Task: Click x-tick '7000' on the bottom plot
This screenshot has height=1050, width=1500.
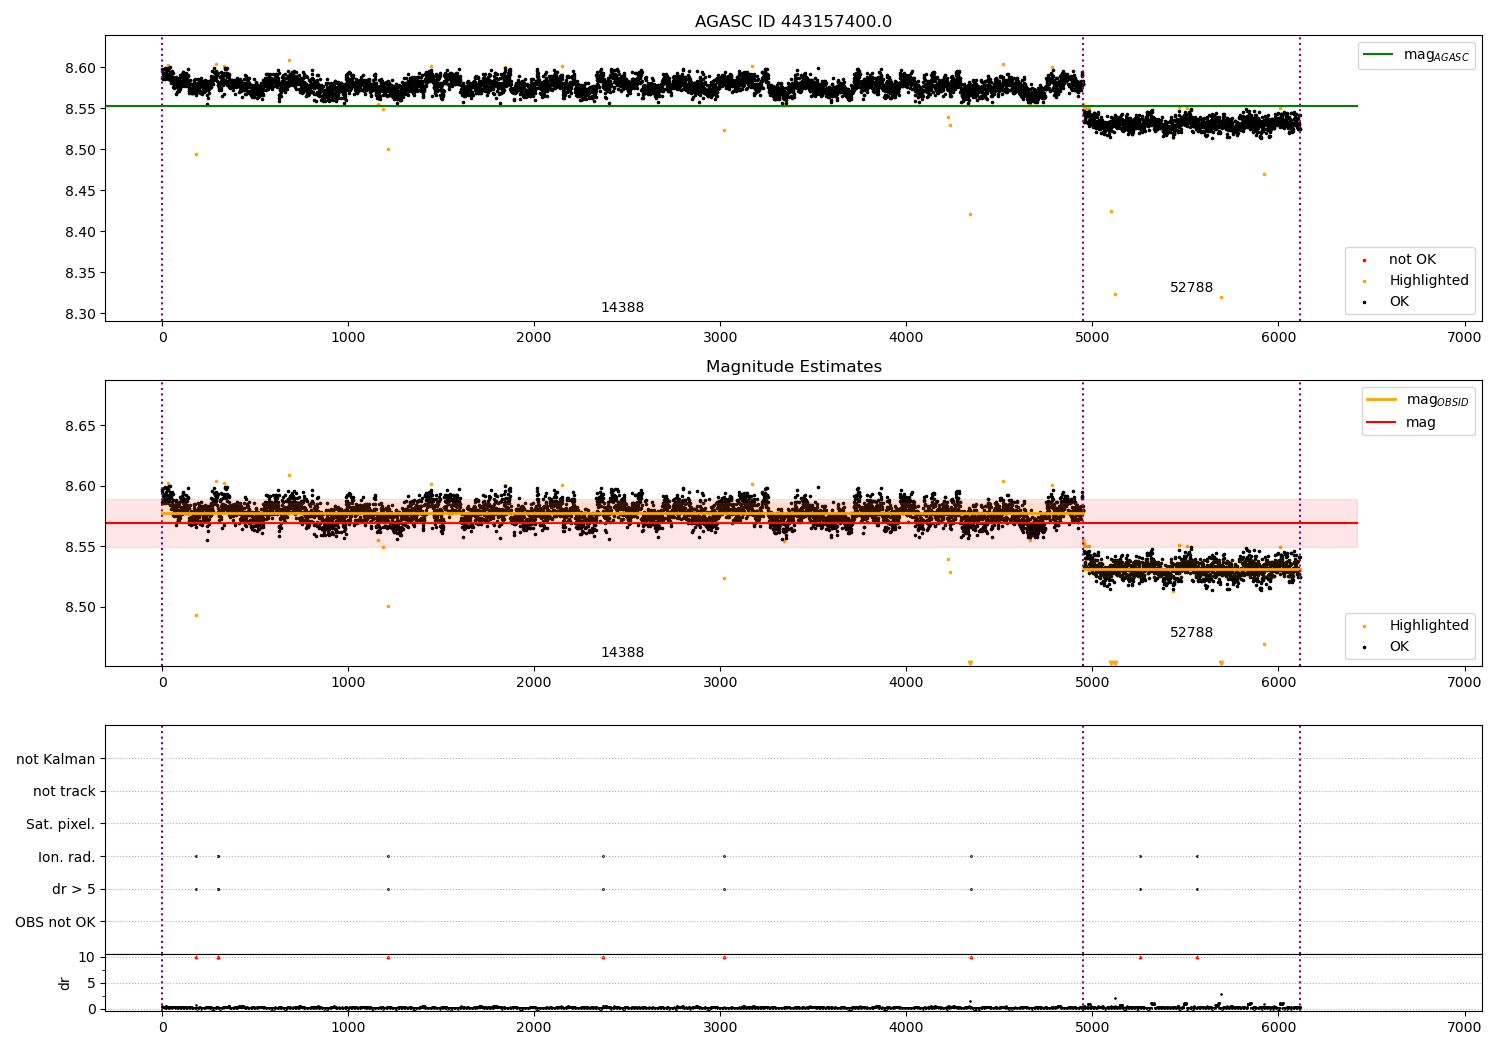Action: point(1465,1027)
